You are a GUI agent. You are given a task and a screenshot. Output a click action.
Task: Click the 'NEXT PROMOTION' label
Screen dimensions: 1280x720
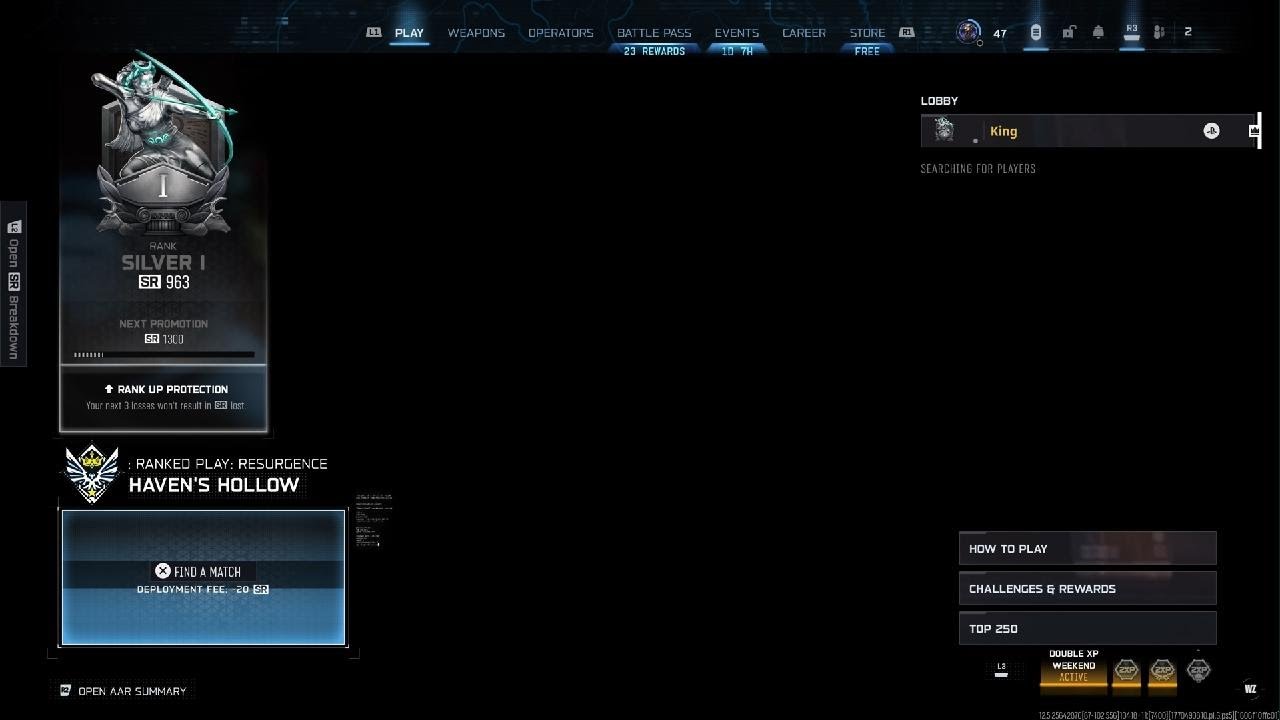pos(164,324)
